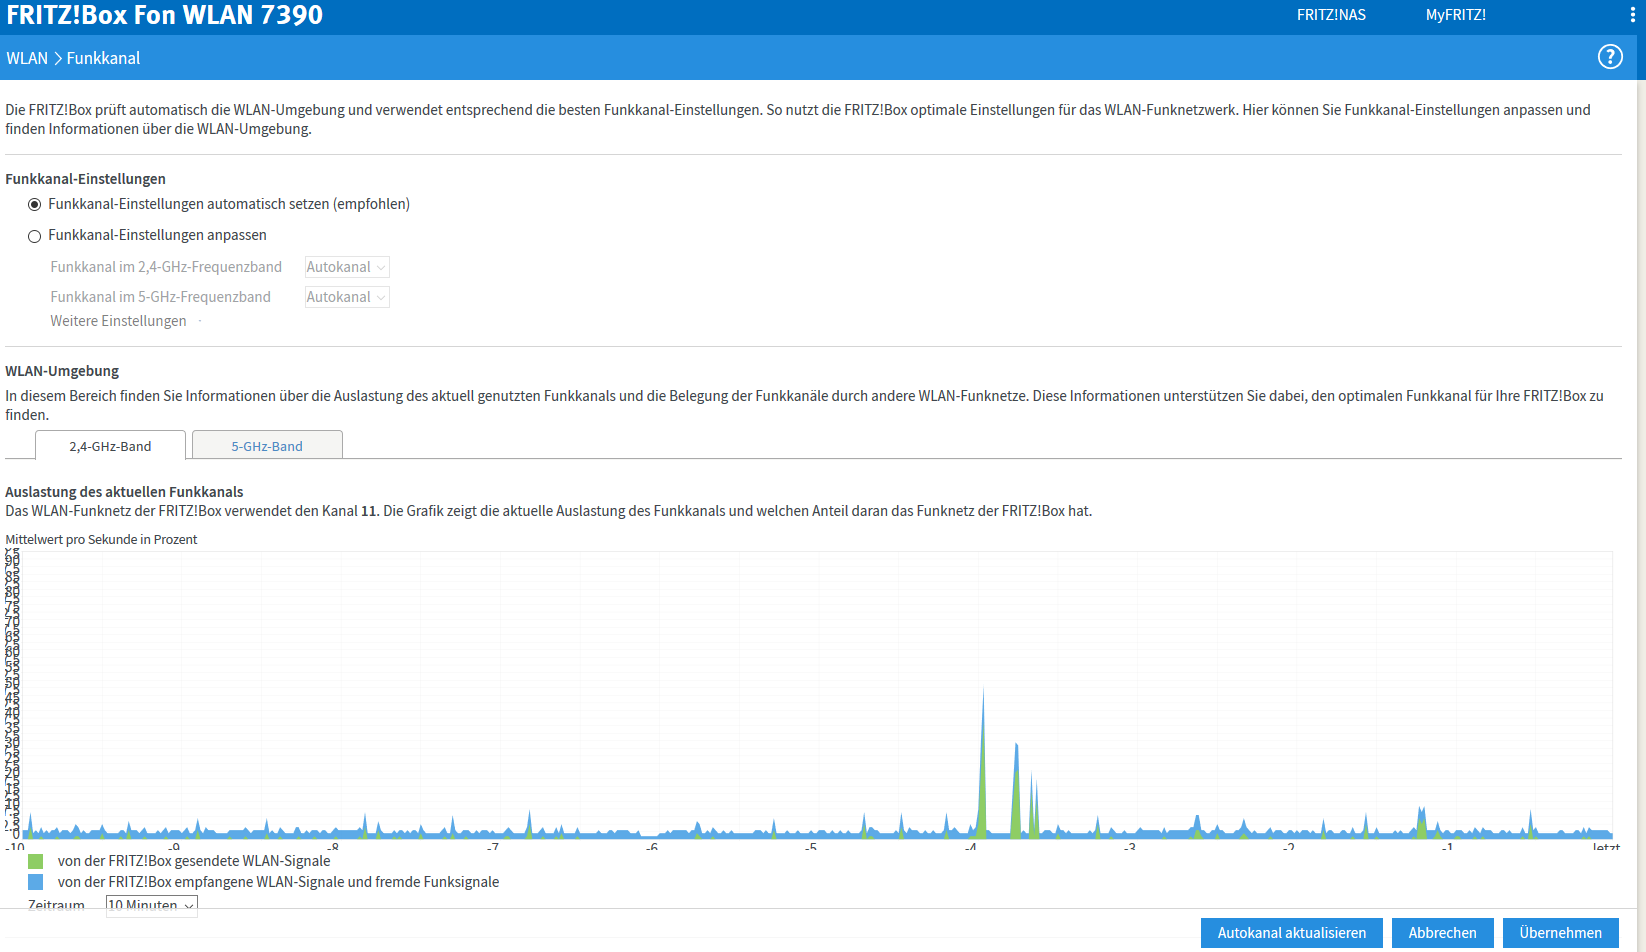1646x952 pixels.
Task: Select automatic Funkkanal-Einstellungen radio button
Action: [x=35, y=205]
